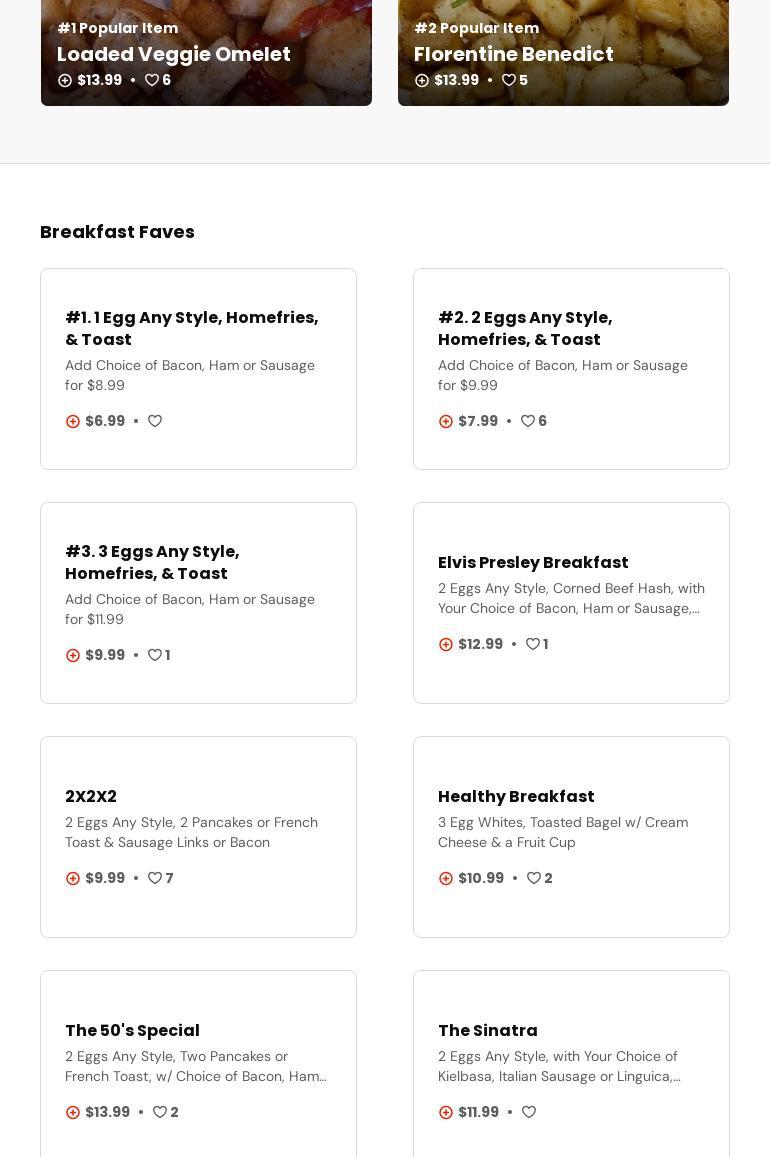
Task: Open the Elvis Presley Breakfast title
Action: (x=533, y=562)
